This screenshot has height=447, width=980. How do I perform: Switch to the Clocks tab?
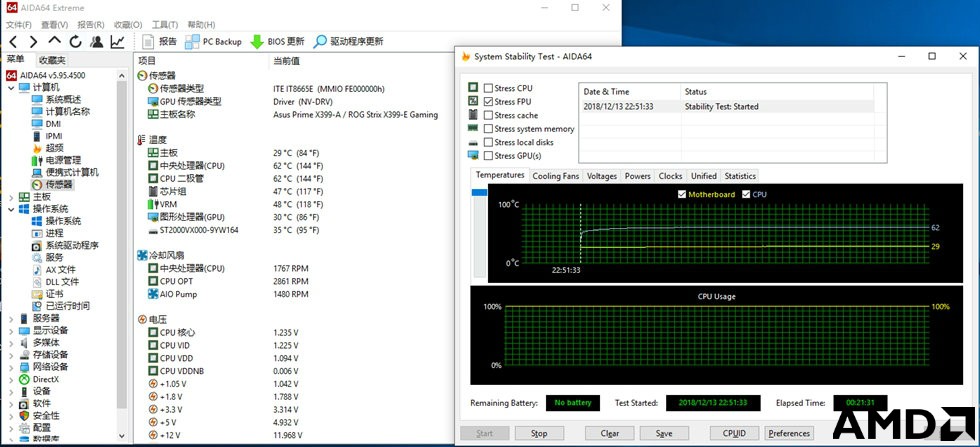(671, 176)
